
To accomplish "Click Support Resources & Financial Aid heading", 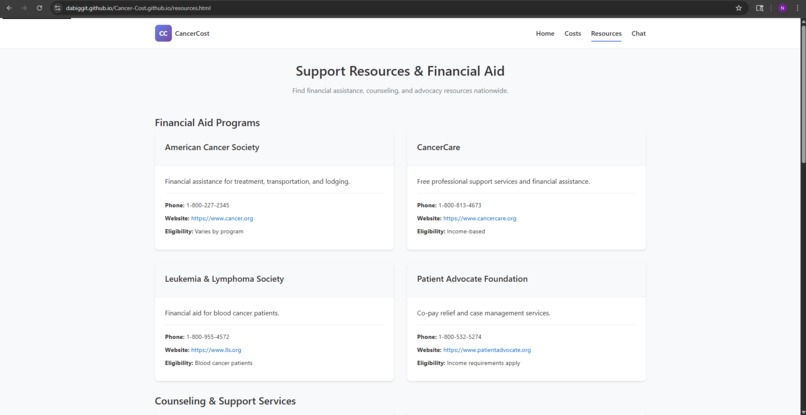I will [400, 71].
